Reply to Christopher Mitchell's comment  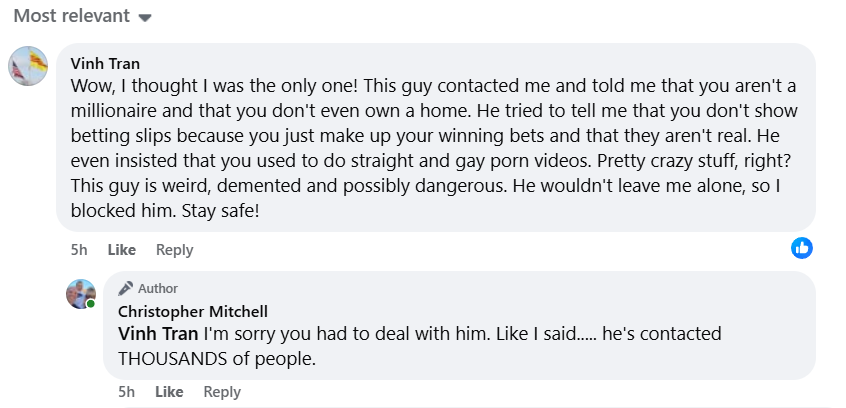tap(222, 392)
